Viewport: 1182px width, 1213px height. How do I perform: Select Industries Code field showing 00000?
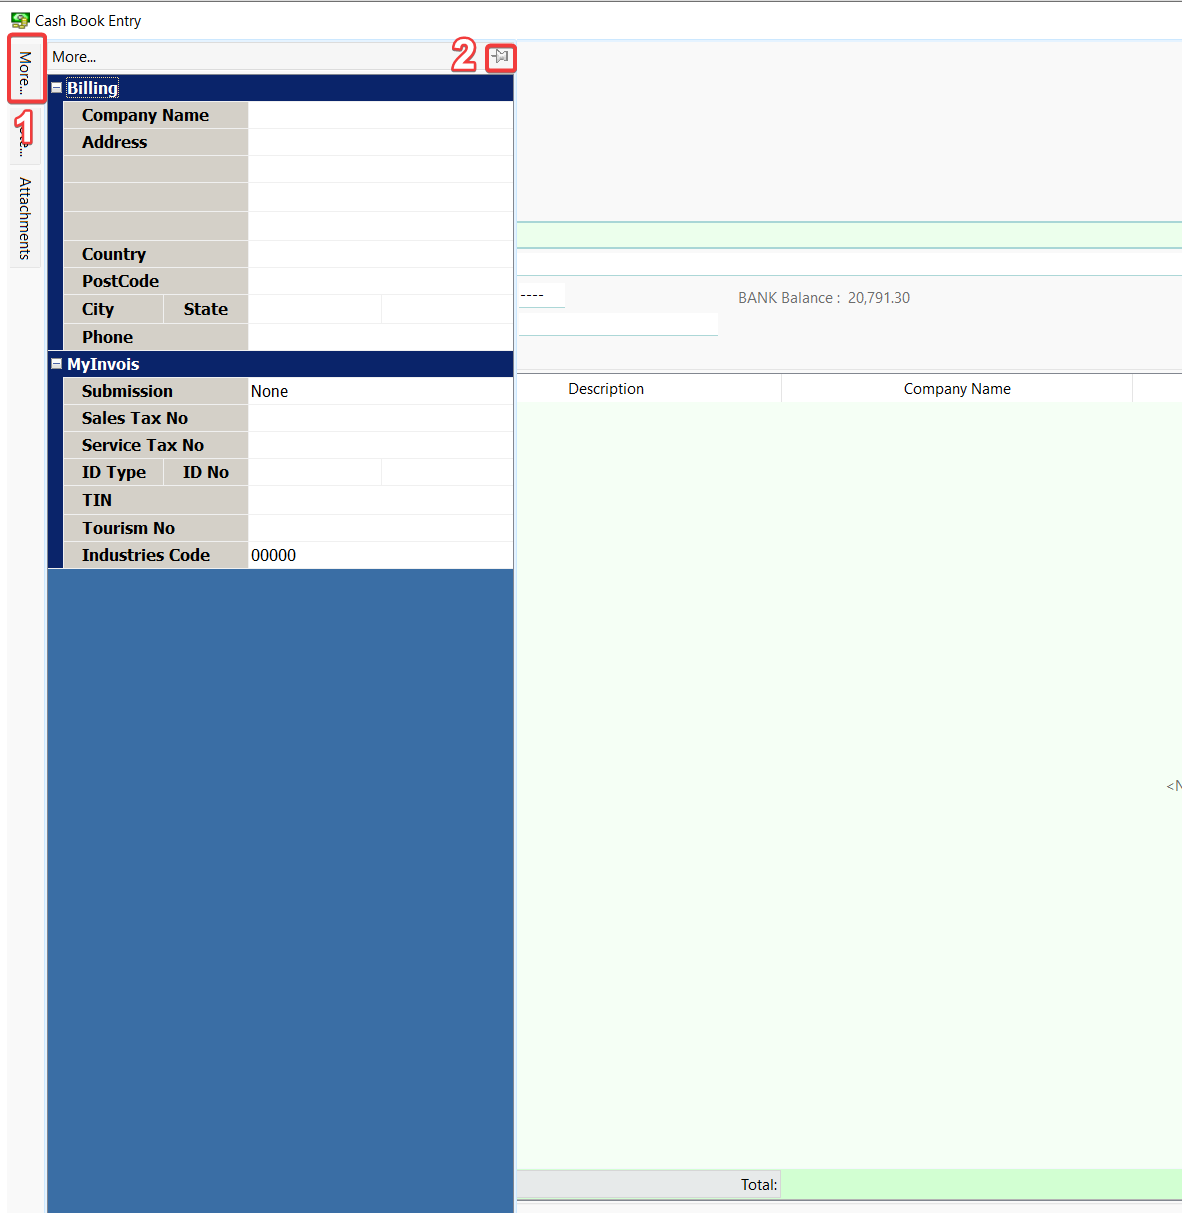[x=380, y=555]
